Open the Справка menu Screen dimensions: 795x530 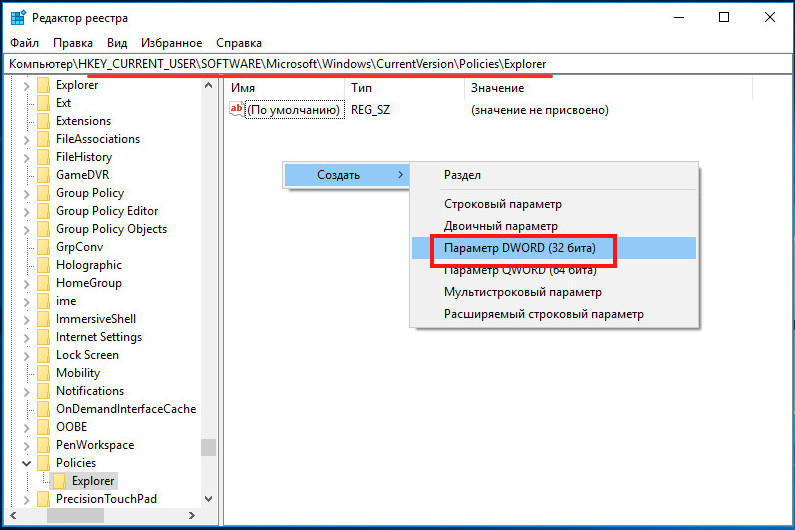[239, 43]
